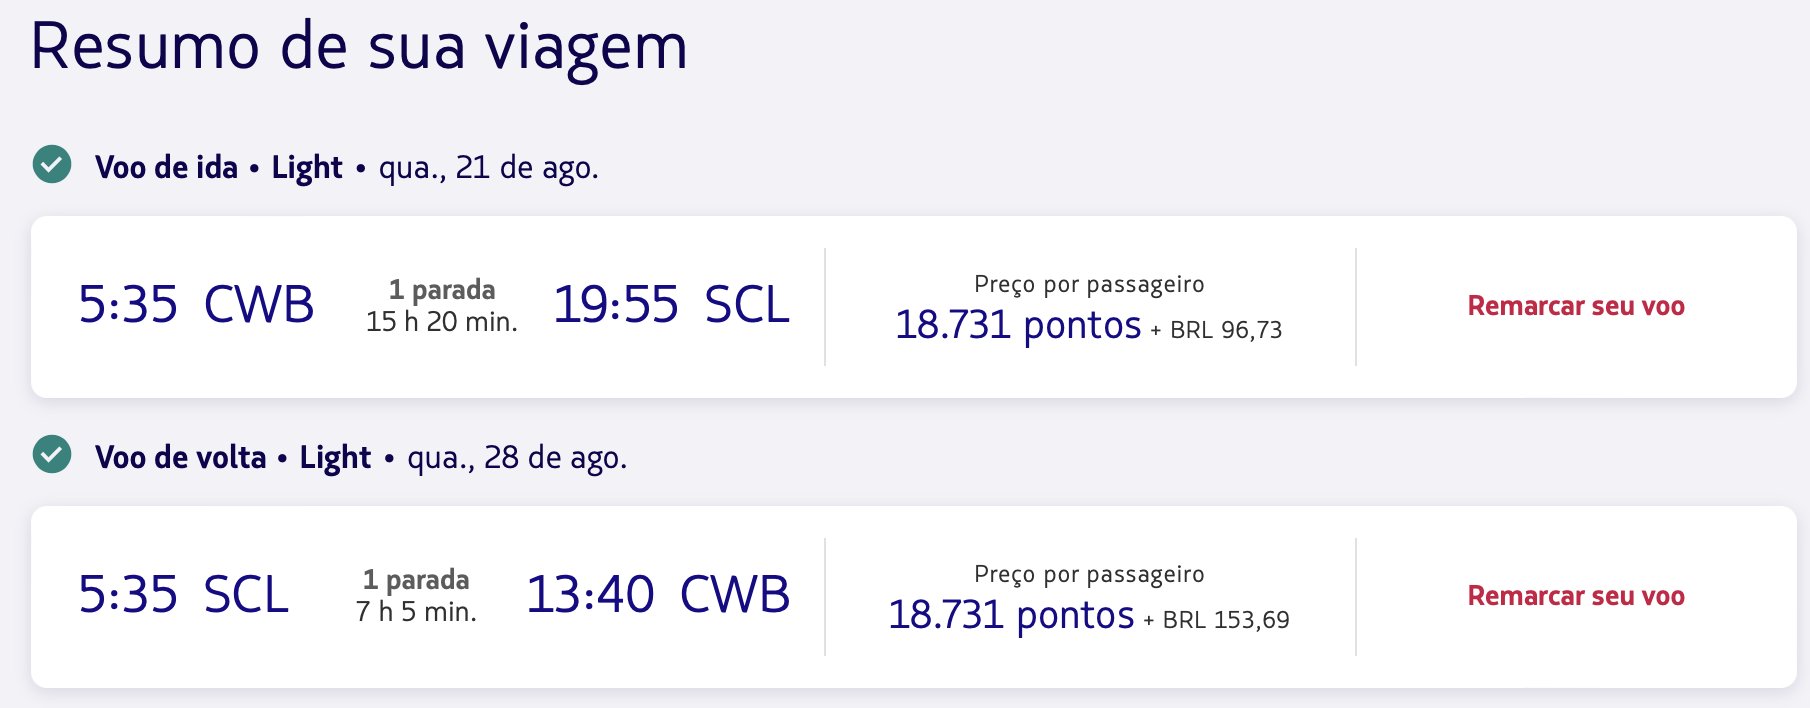1810x708 pixels.
Task: Click the green checkmark beside Voo de volta
Action: pyautogui.click(x=52, y=454)
